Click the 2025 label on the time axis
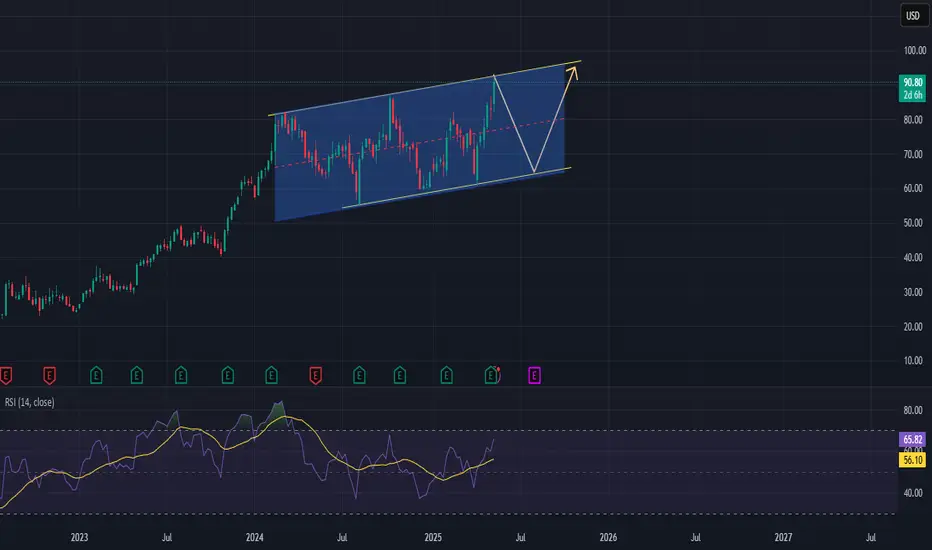 (433, 537)
